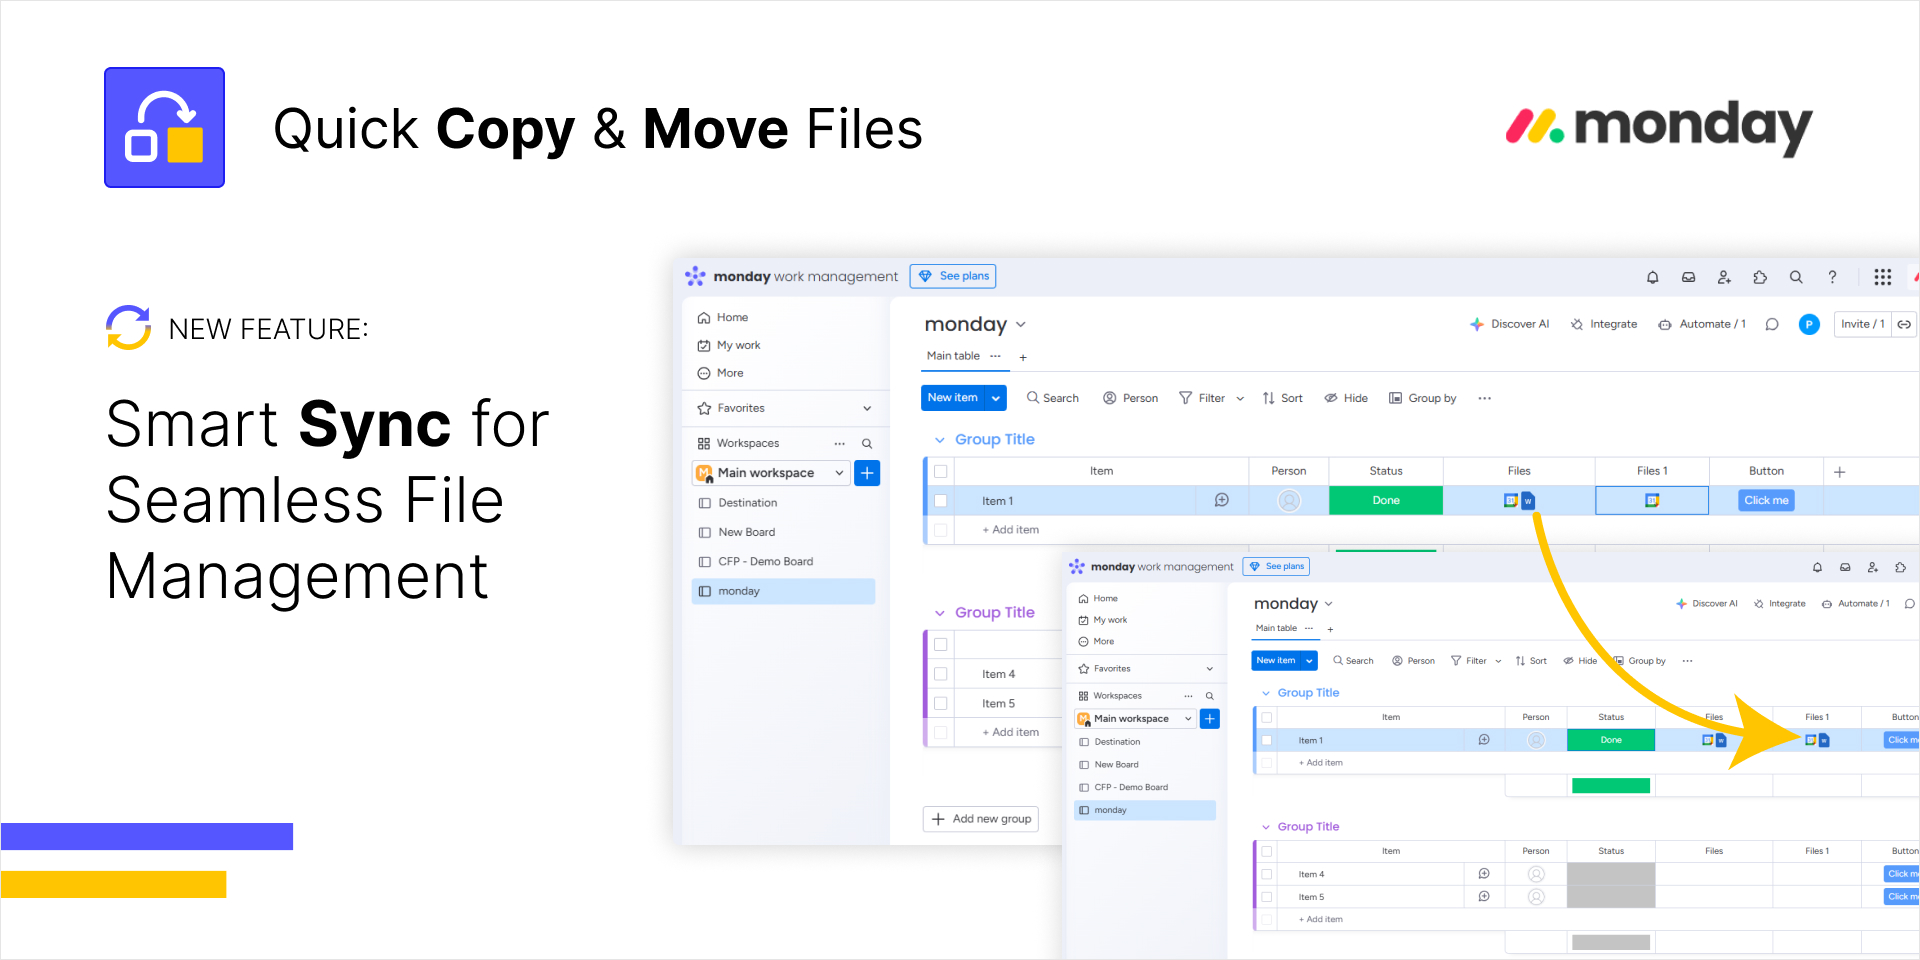Click Add item row under Item 1, back window
This screenshot has height=960, width=1920.
click(1010, 530)
